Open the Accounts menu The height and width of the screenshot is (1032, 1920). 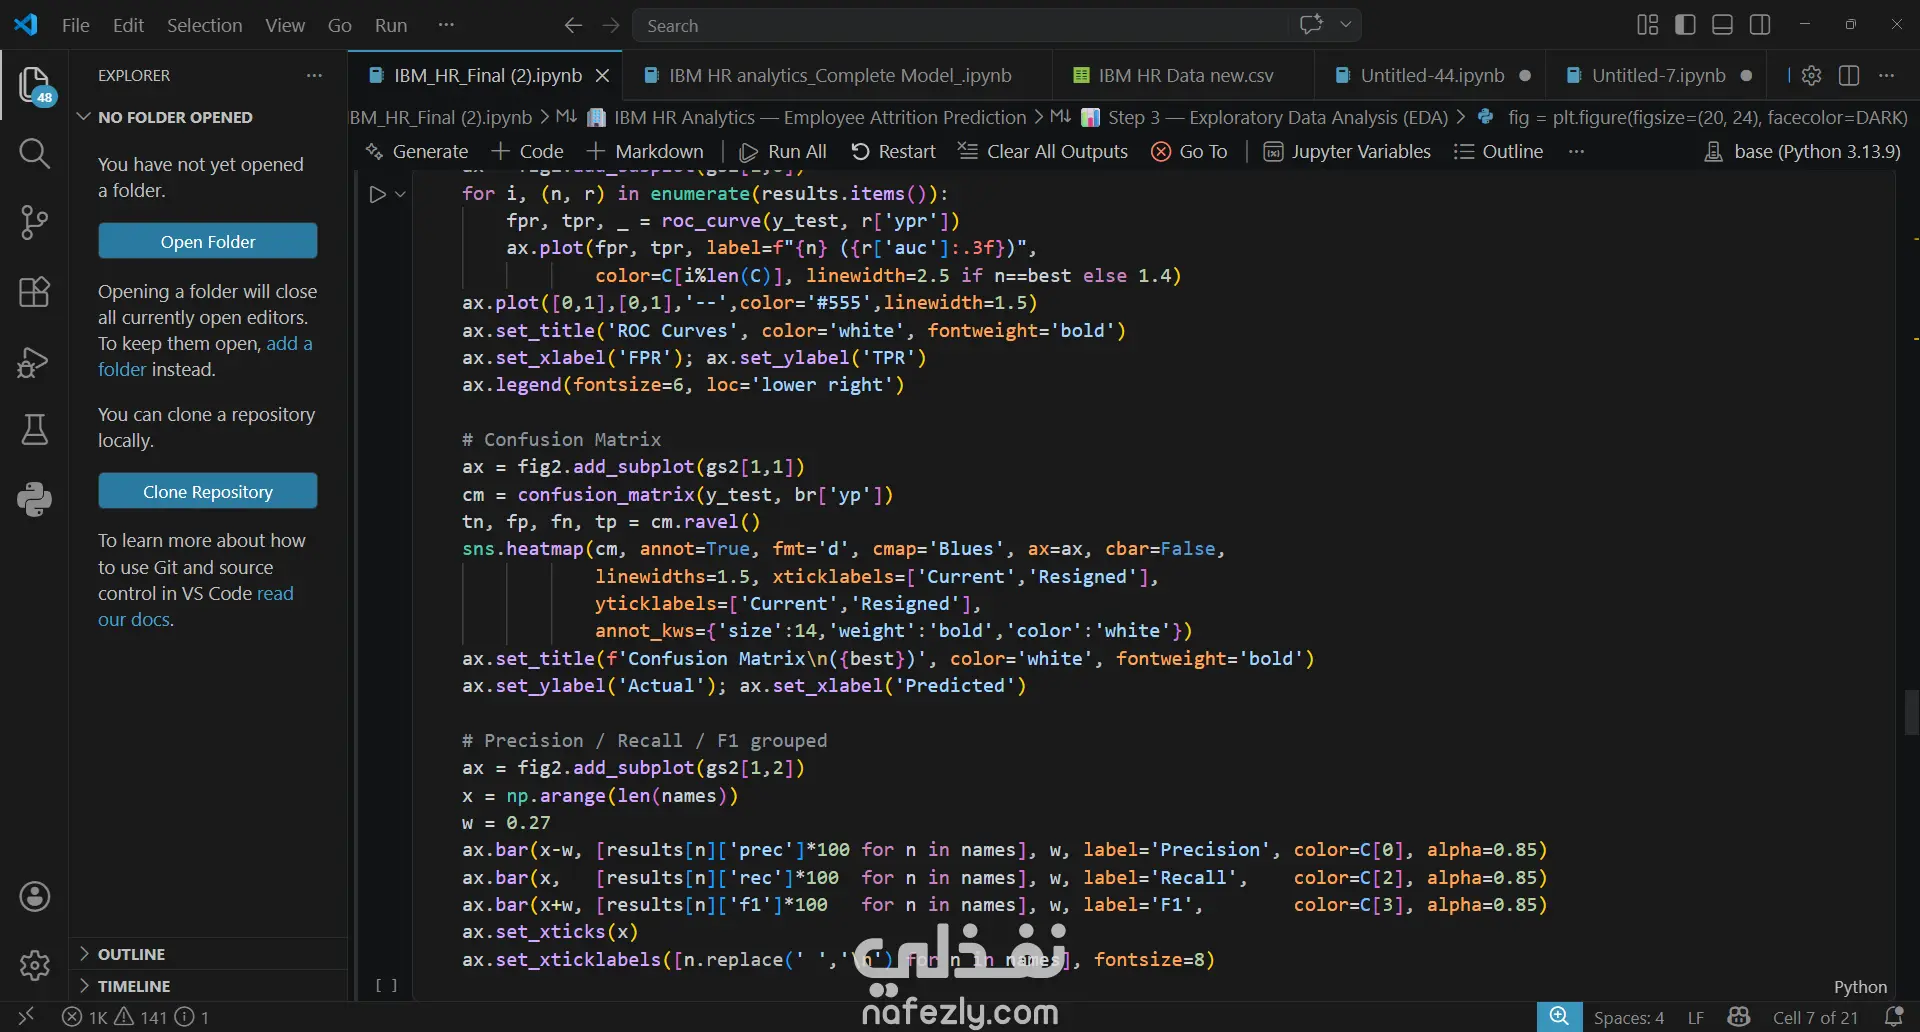coord(35,897)
